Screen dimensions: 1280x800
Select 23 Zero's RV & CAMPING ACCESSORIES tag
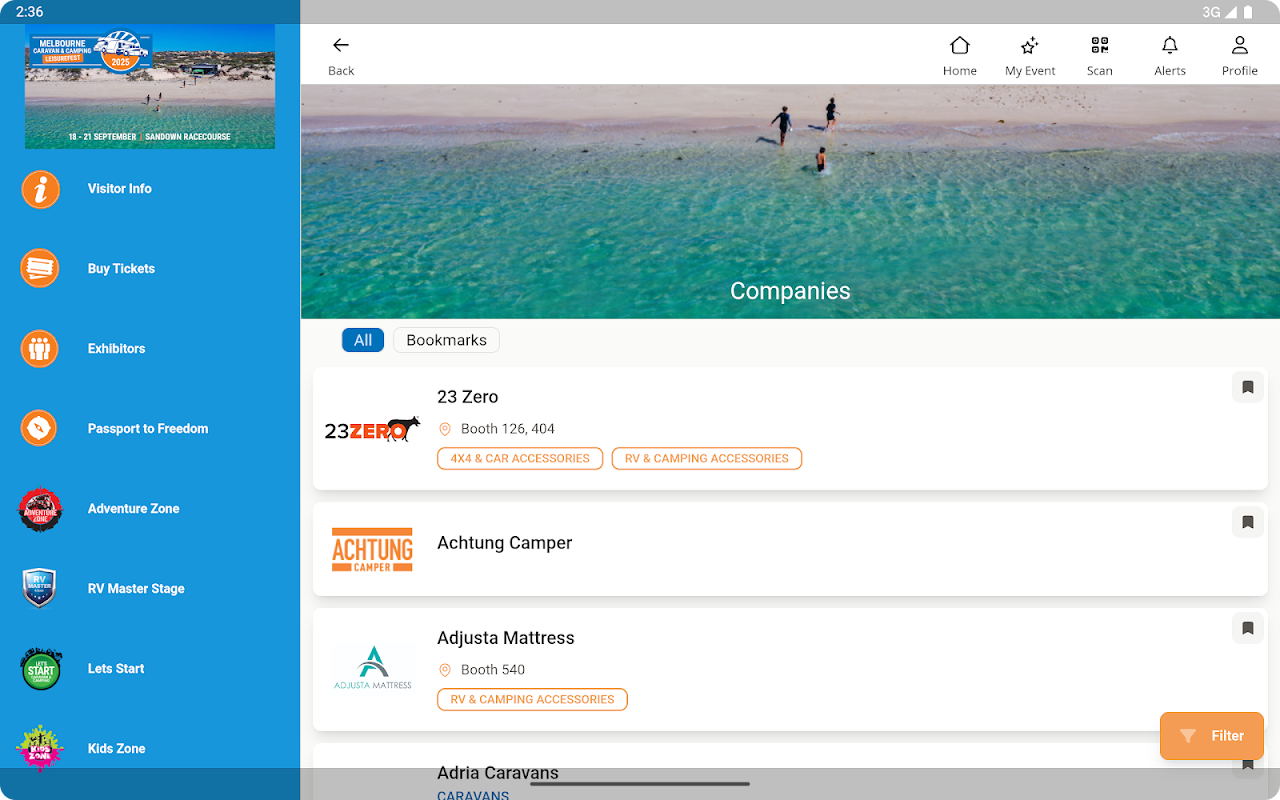707,459
